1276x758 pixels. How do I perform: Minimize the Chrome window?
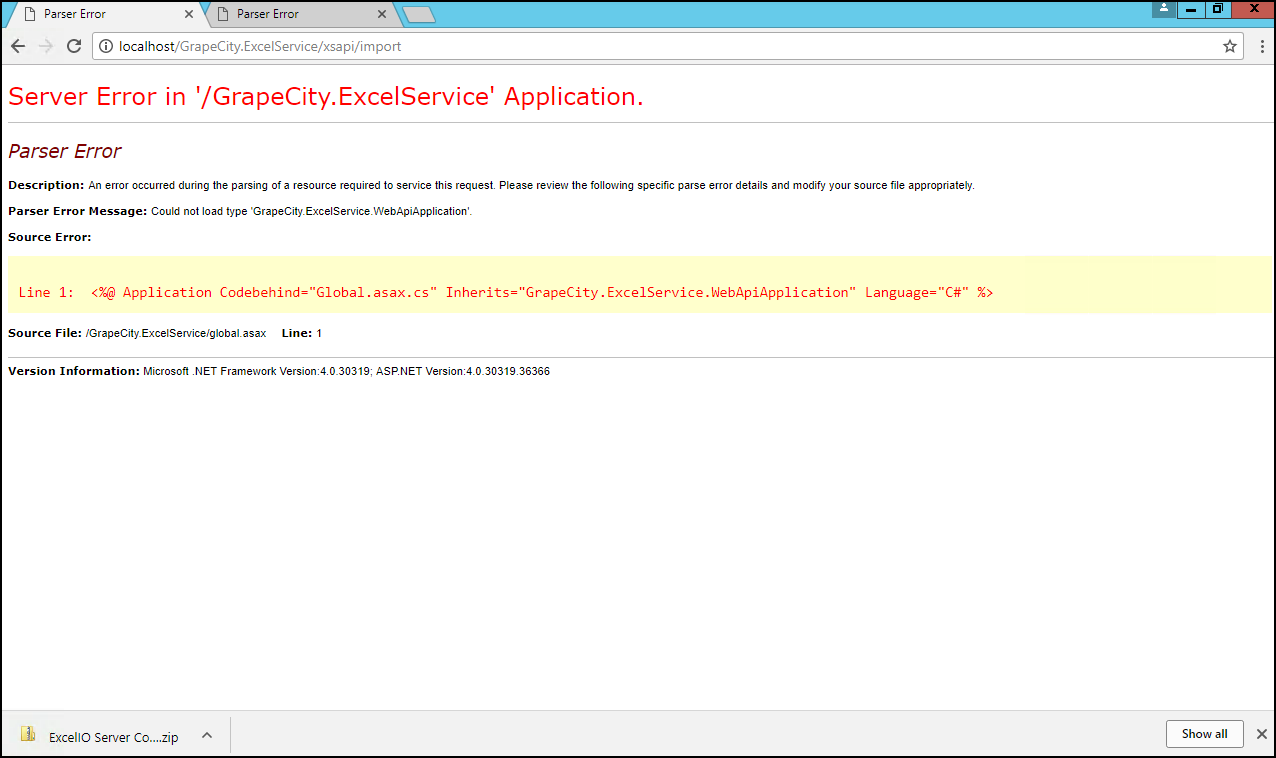pyautogui.click(x=1190, y=9)
